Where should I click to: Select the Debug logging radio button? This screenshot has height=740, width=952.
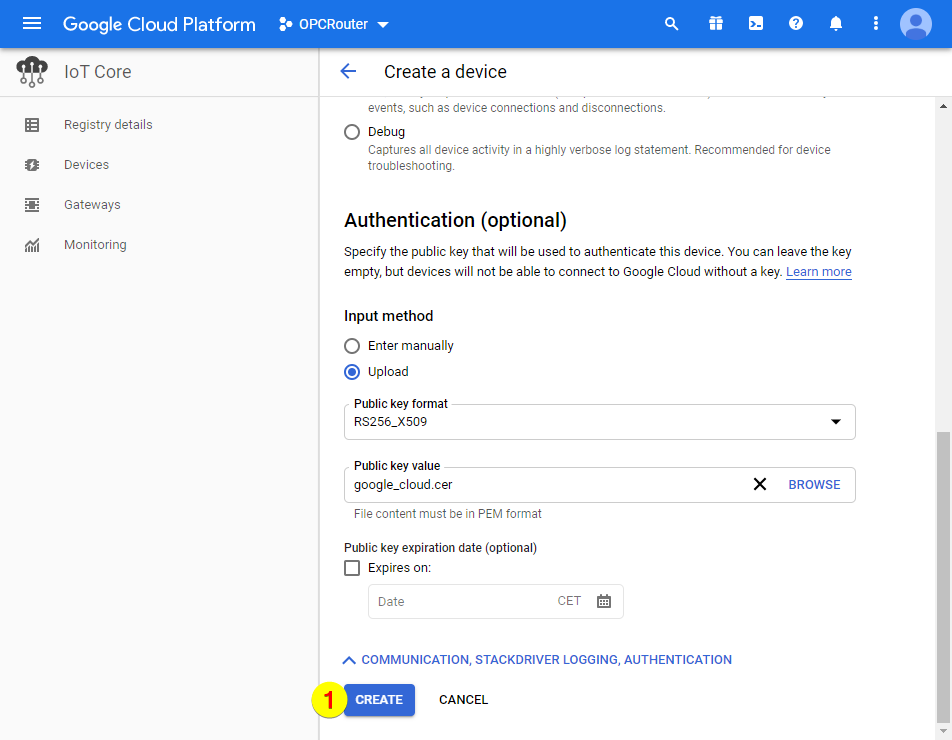pos(351,131)
